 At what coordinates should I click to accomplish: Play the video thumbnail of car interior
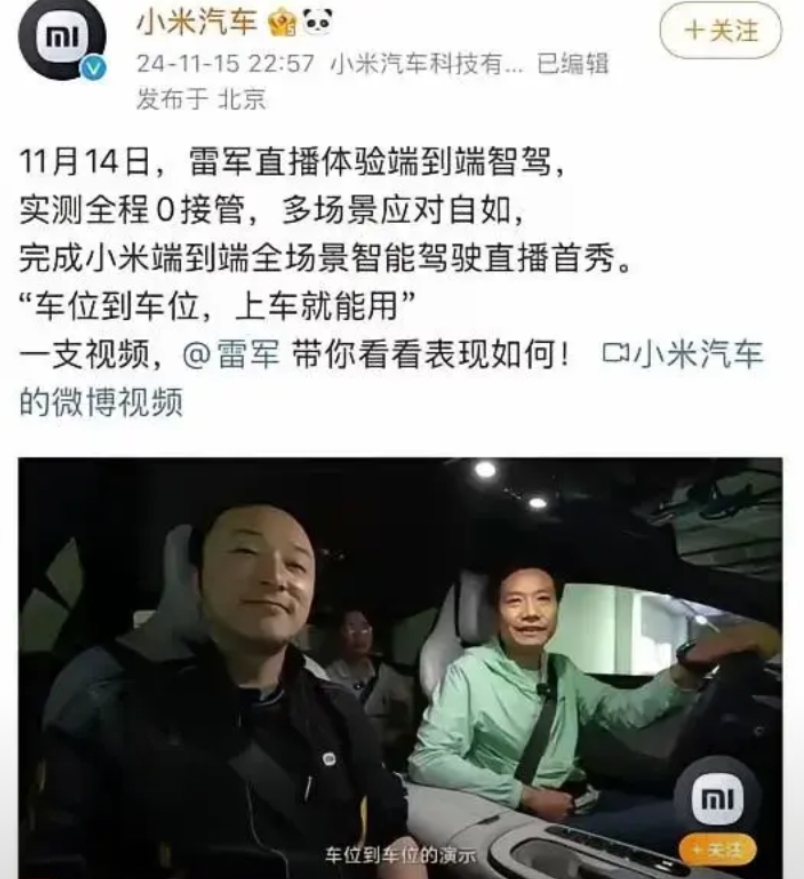[400, 668]
